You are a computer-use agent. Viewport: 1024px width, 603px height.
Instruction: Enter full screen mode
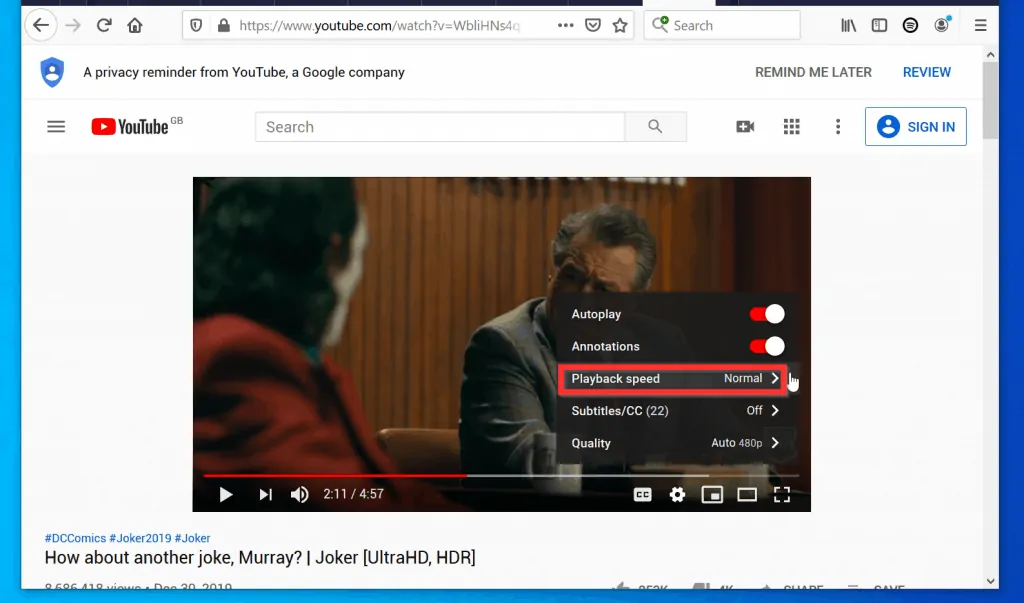pos(782,495)
